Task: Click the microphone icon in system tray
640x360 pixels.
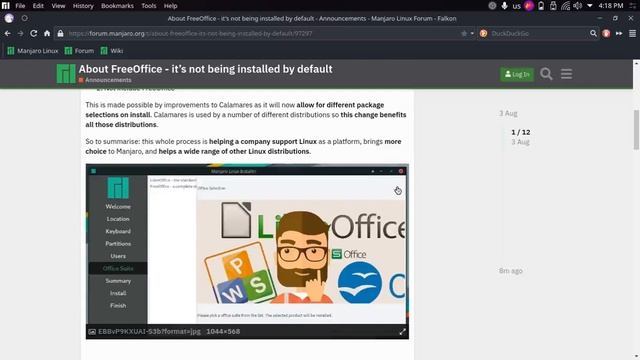Action: tap(504, 6)
